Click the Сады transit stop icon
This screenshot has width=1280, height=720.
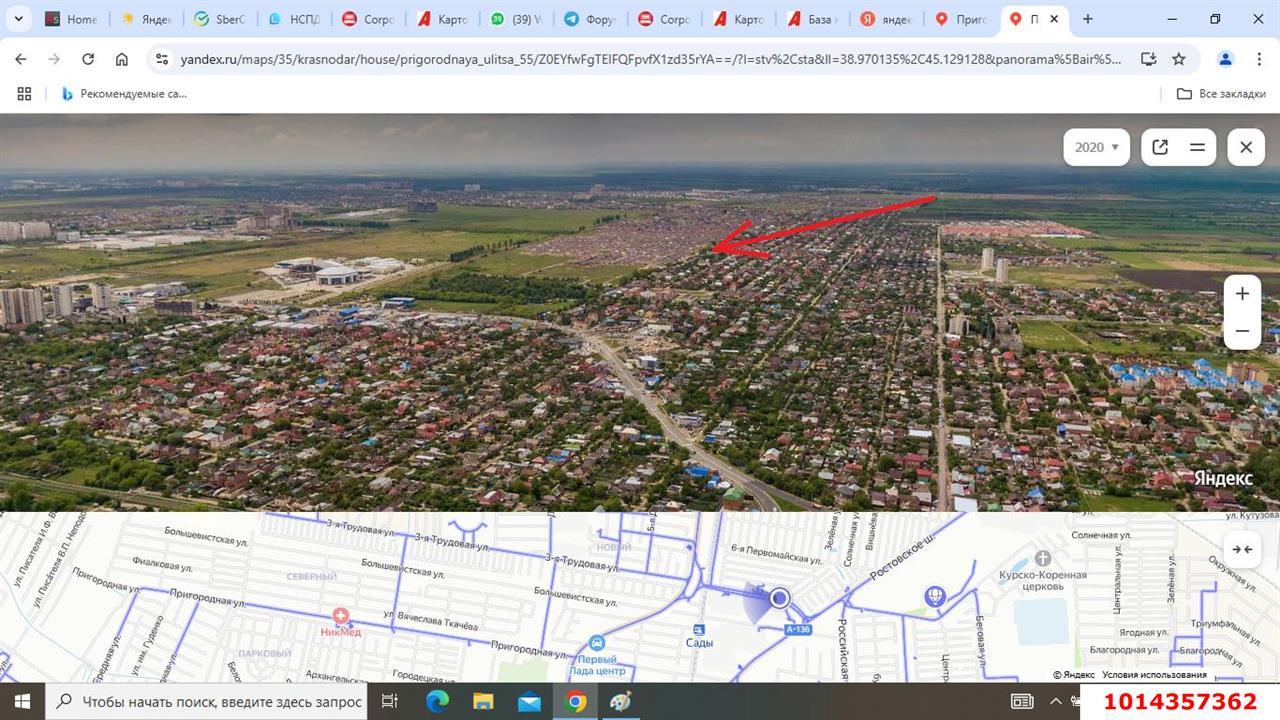(700, 630)
